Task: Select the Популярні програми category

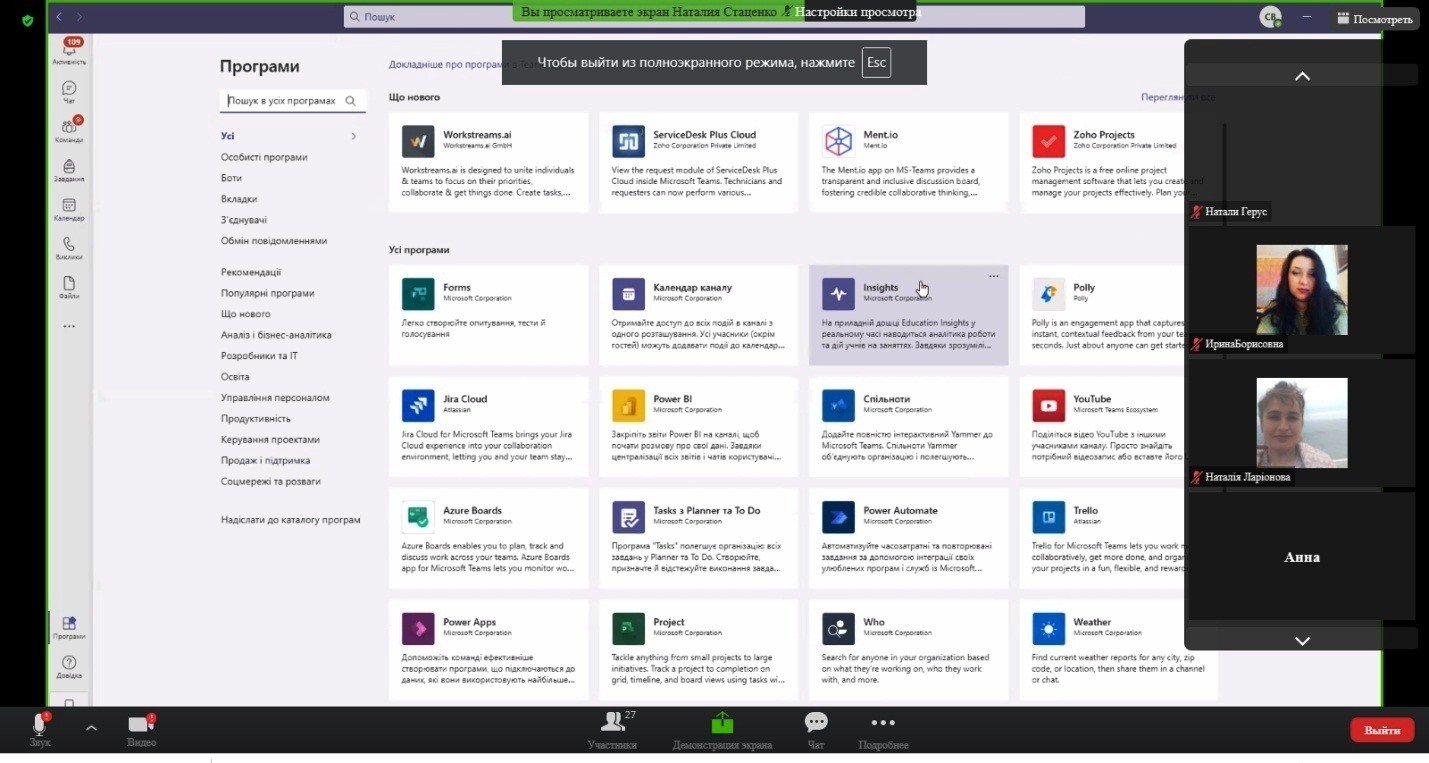Action: pyautogui.click(x=268, y=293)
